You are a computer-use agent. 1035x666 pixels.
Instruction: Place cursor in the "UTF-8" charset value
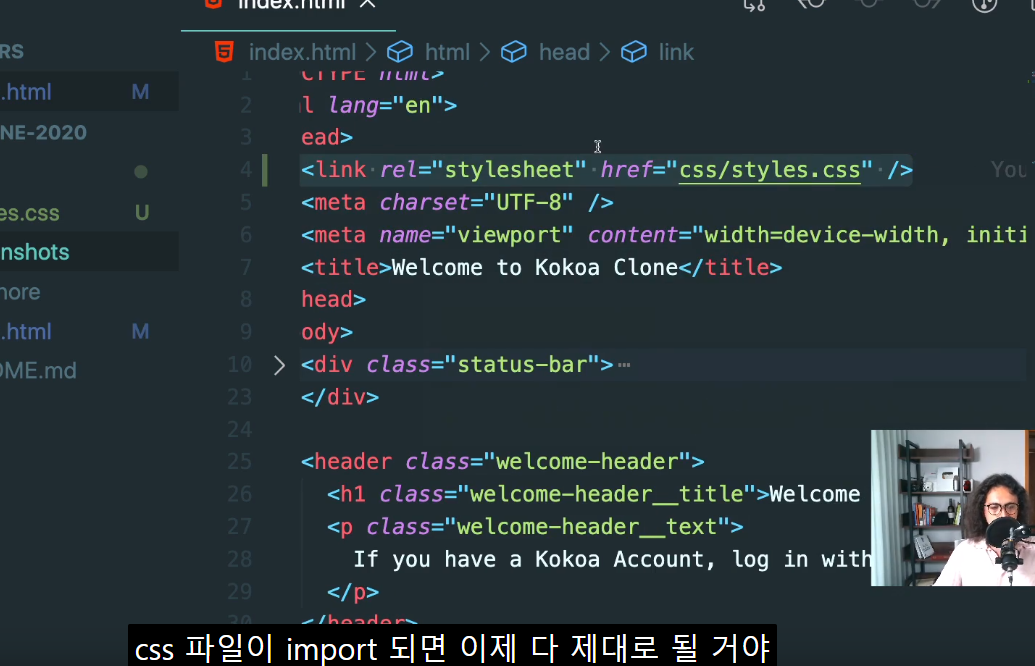click(x=529, y=203)
